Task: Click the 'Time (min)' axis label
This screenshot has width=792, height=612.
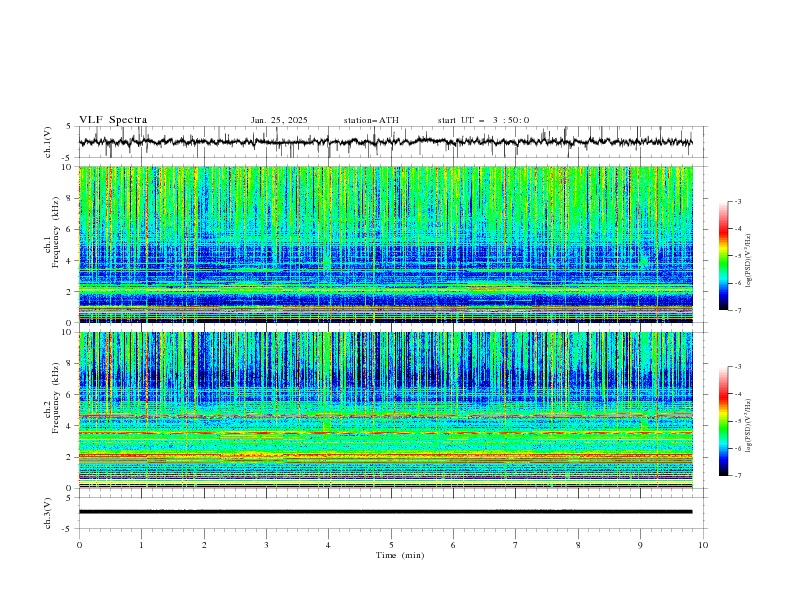Action: tap(400, 555)
